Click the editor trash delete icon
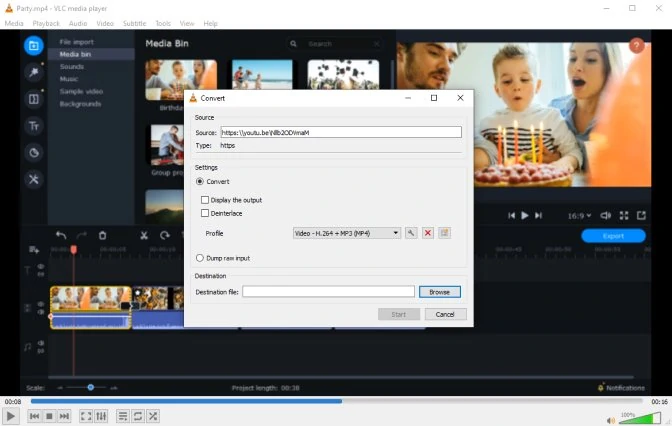The height and width of the screenshot is (426, 672). point(102,235)
